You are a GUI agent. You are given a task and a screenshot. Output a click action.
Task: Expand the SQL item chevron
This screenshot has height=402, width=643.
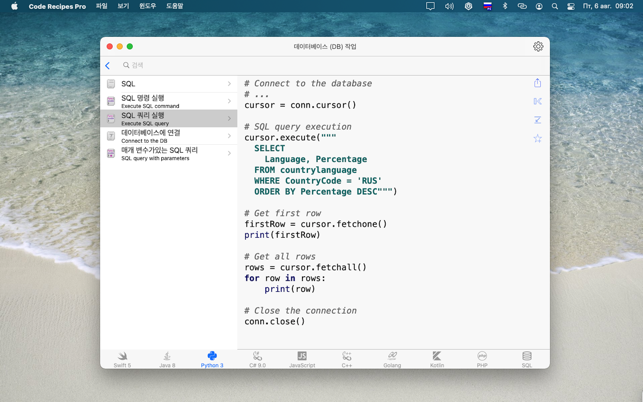[x=229, y=84]
